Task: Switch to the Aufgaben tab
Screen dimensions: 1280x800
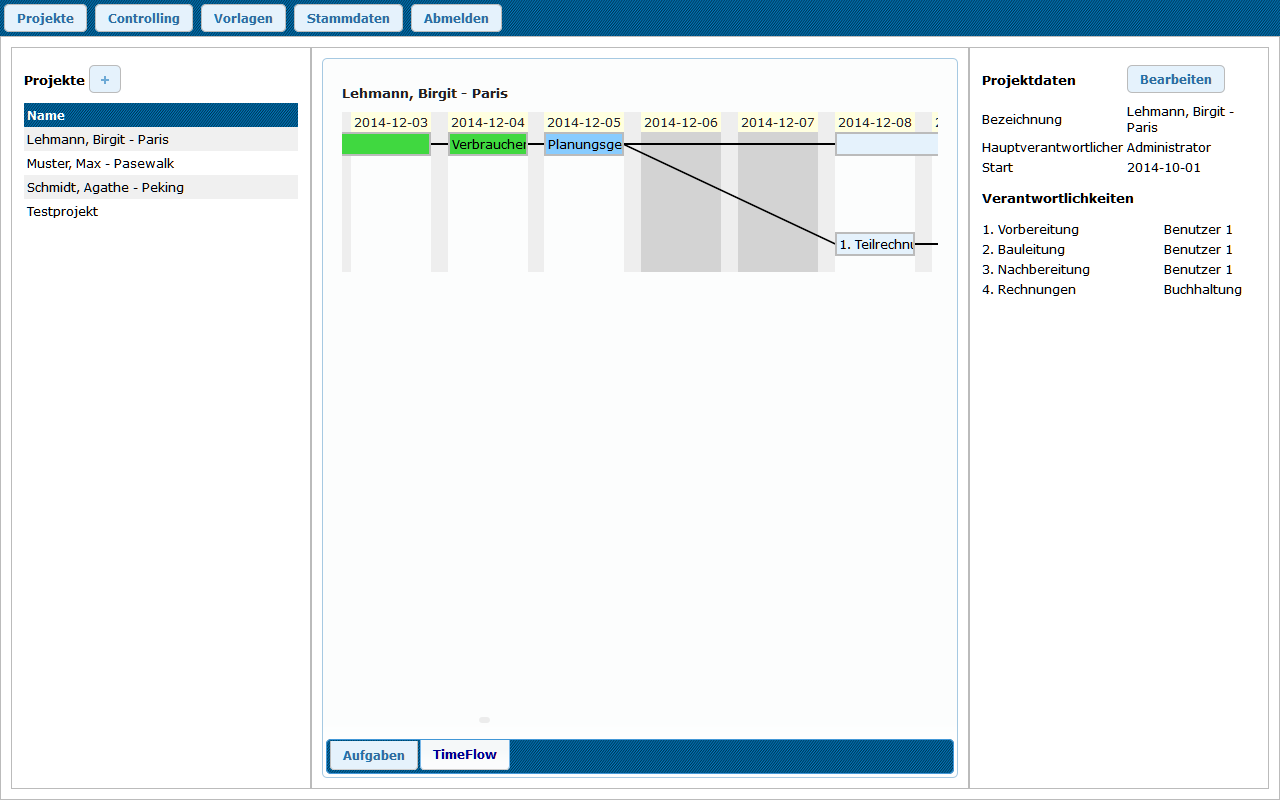Action: point(373,755)
